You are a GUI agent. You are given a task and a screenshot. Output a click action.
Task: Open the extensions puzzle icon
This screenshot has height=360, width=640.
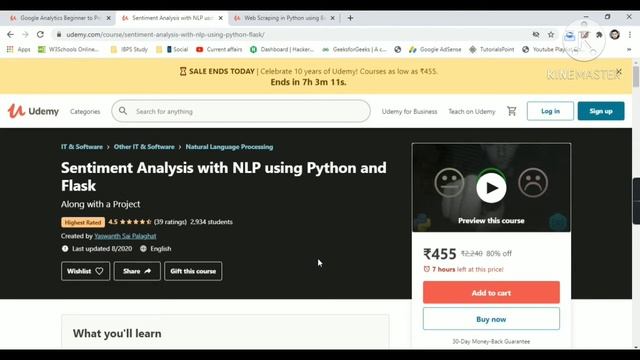tap(599, 35)
